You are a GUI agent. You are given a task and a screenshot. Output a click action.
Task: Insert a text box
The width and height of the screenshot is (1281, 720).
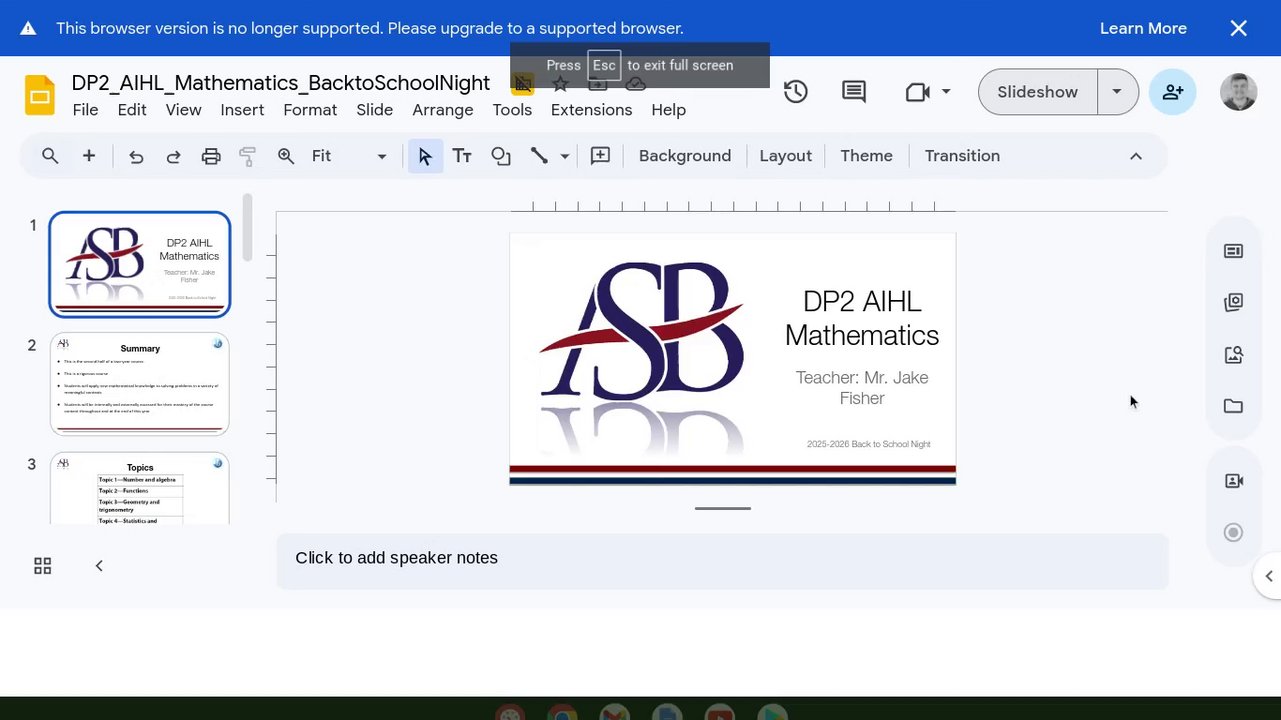click(462, 156)
